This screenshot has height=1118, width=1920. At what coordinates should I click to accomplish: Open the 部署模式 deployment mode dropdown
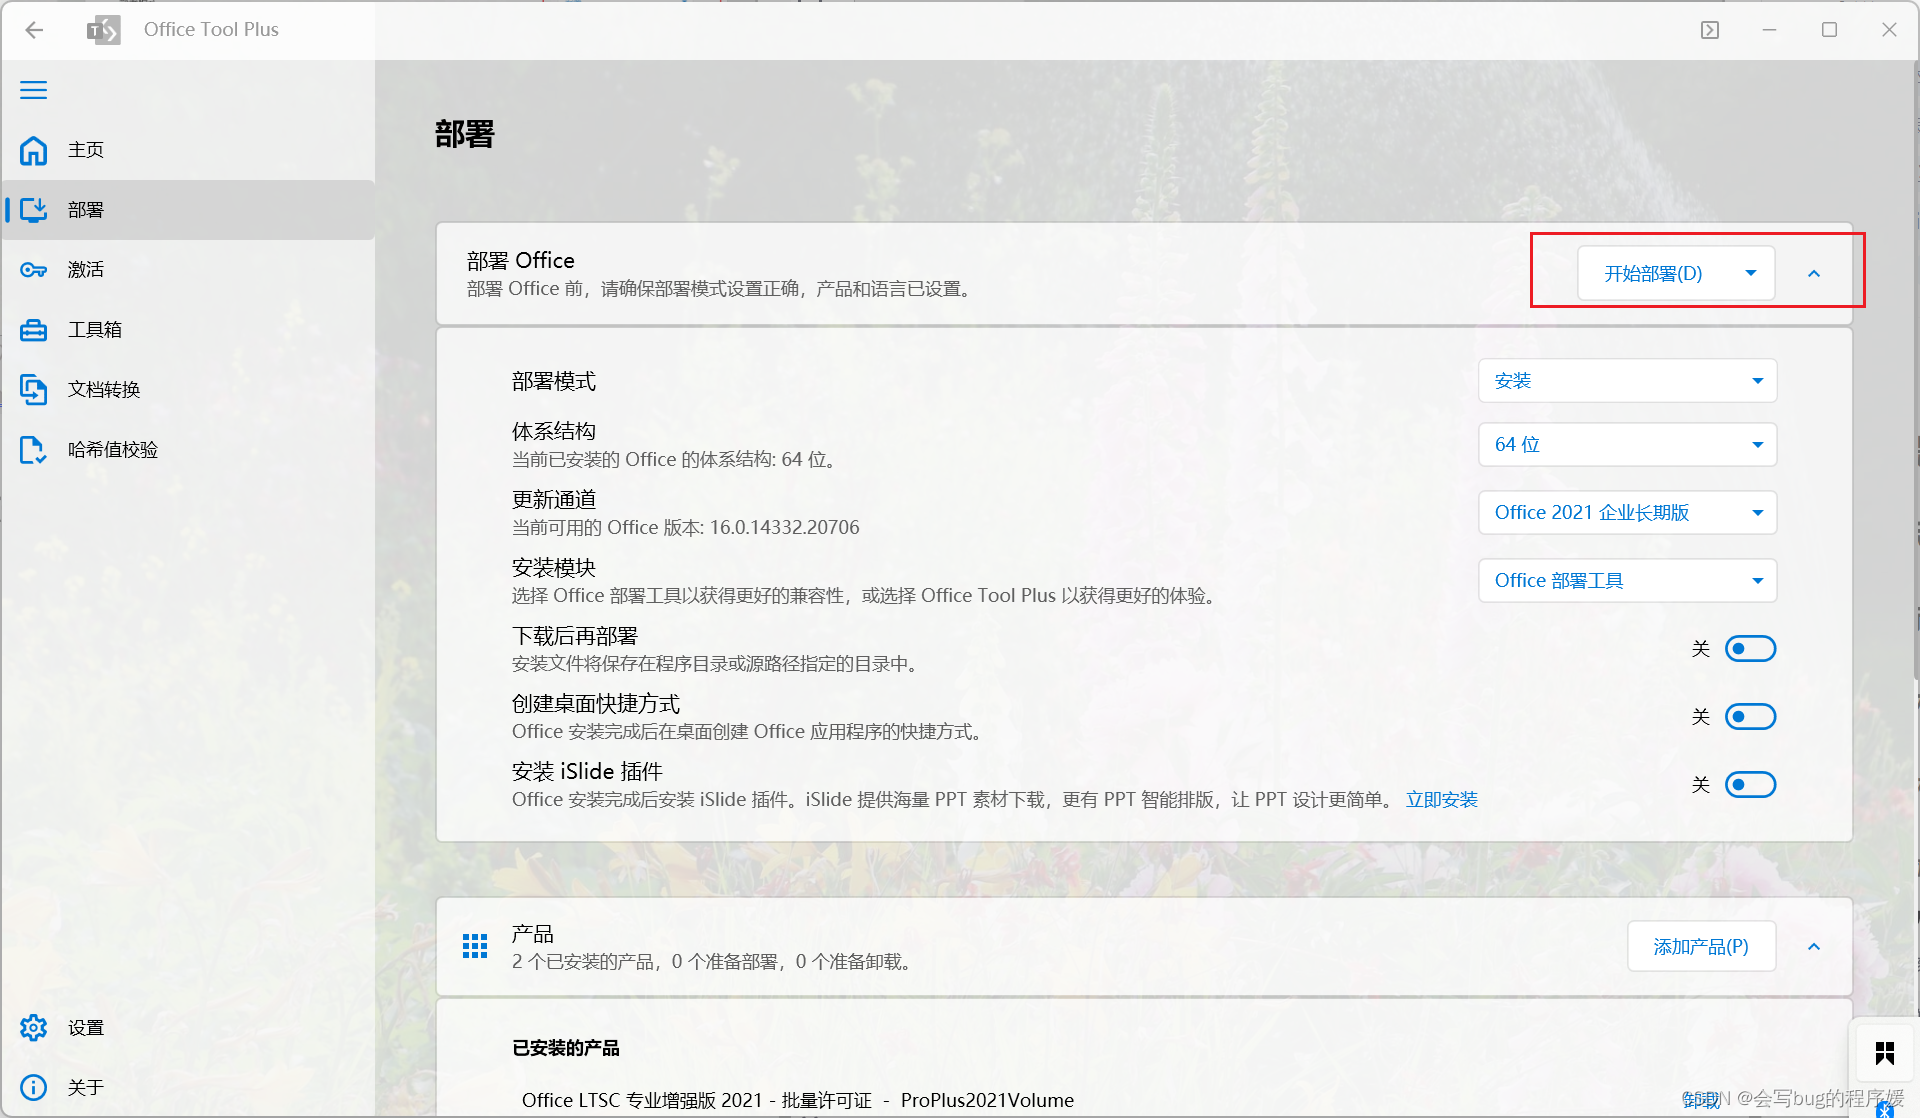coord(1626,380)
